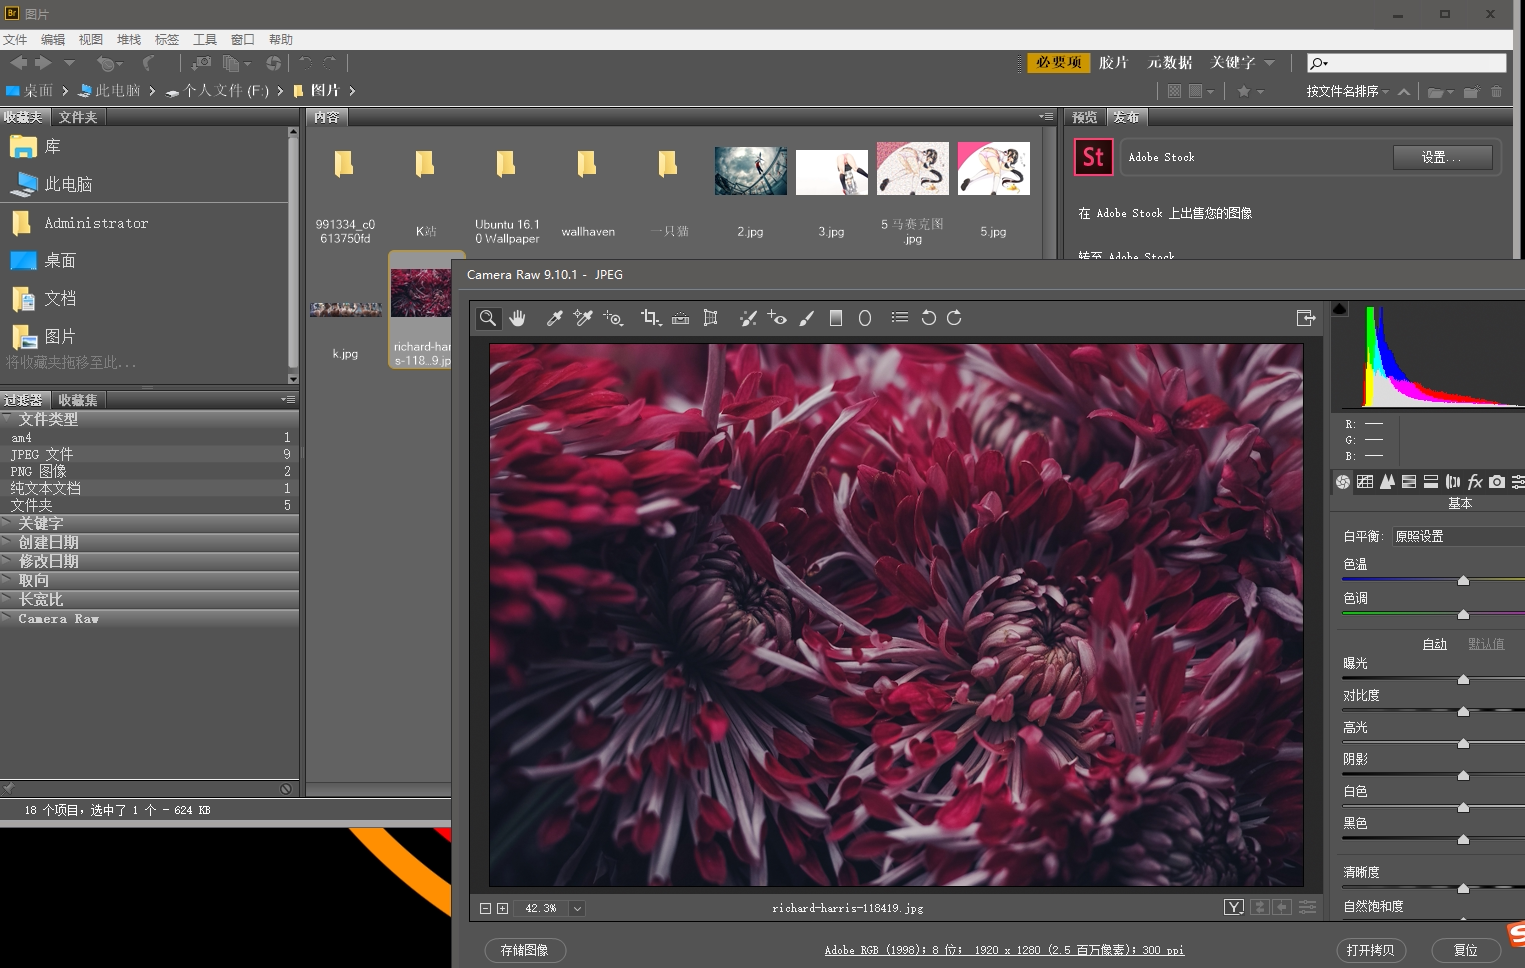Image resolution: width=1525 pixels, height=968 pixels.
Task: Click the 存储图像 button
Action: pyautogui.click(x=525, y=950)
